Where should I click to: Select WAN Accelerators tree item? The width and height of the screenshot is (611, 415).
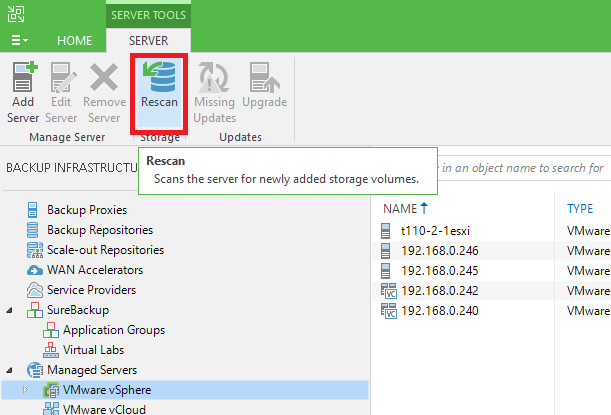pos(95,270)
